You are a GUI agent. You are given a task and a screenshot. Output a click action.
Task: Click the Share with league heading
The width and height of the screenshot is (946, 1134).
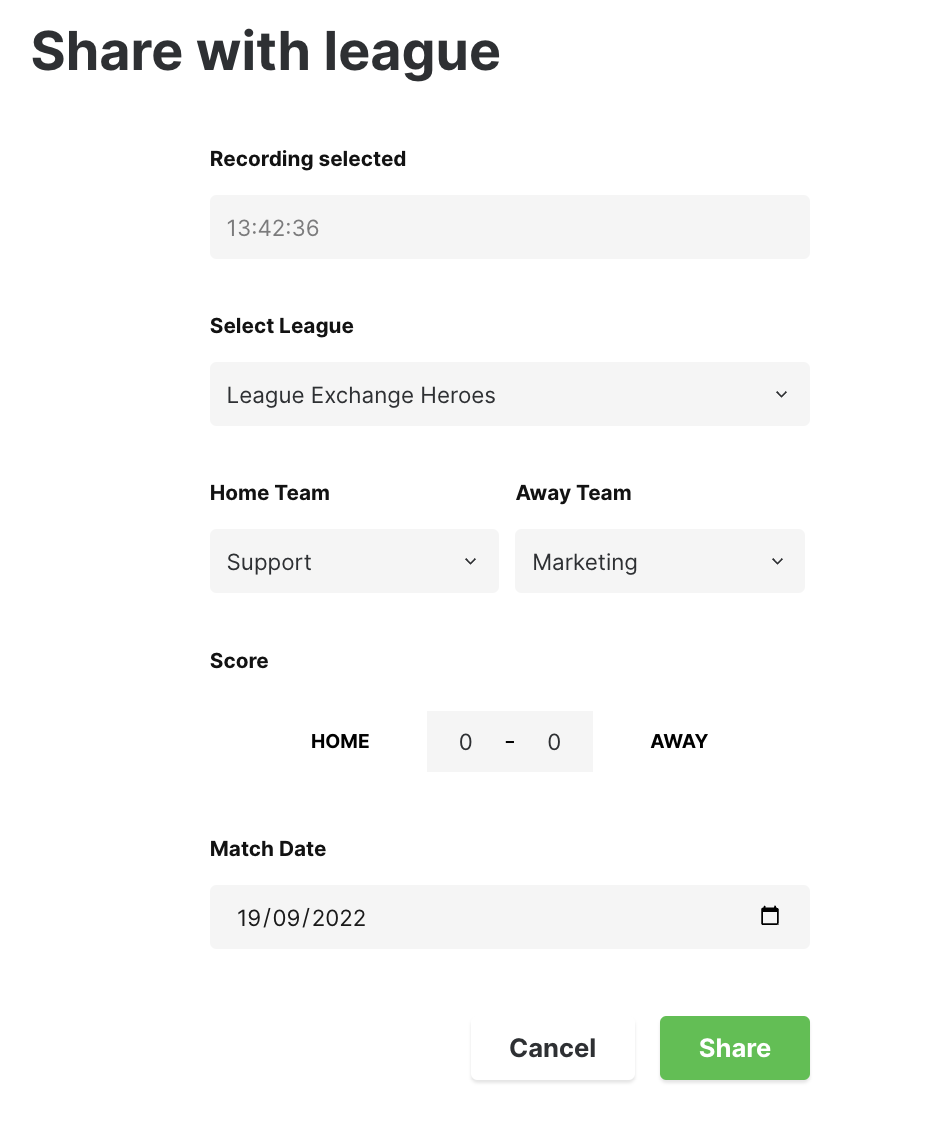pos(265,52)
